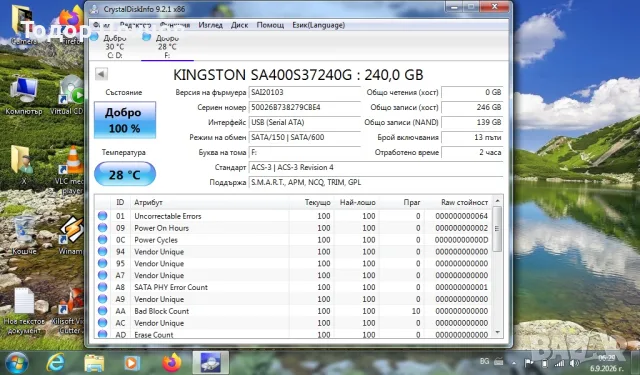Viewport: 640px width, 375px height.
Task: Click the BG input language indicator
Action: (484, 362)
